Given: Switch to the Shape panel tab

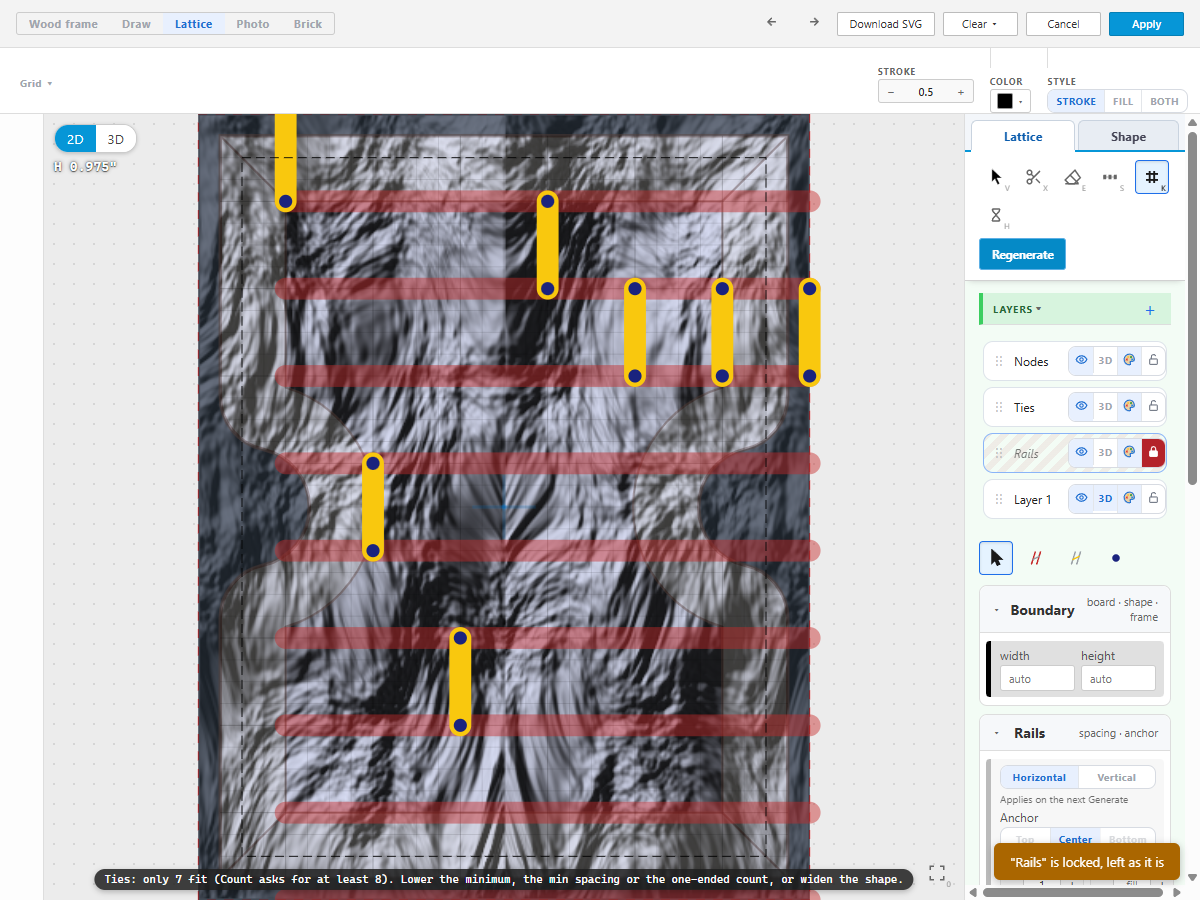Looking at the screenshot, I should (1128, 136).
